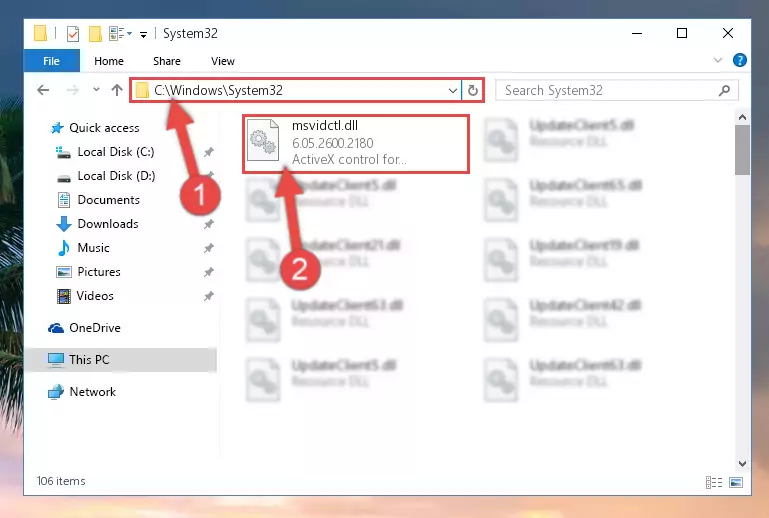Screen dimensions: 769x518
Task: Click the Downloads blue arrow icon
Action: pyautogui.click(x=63, y=224)
